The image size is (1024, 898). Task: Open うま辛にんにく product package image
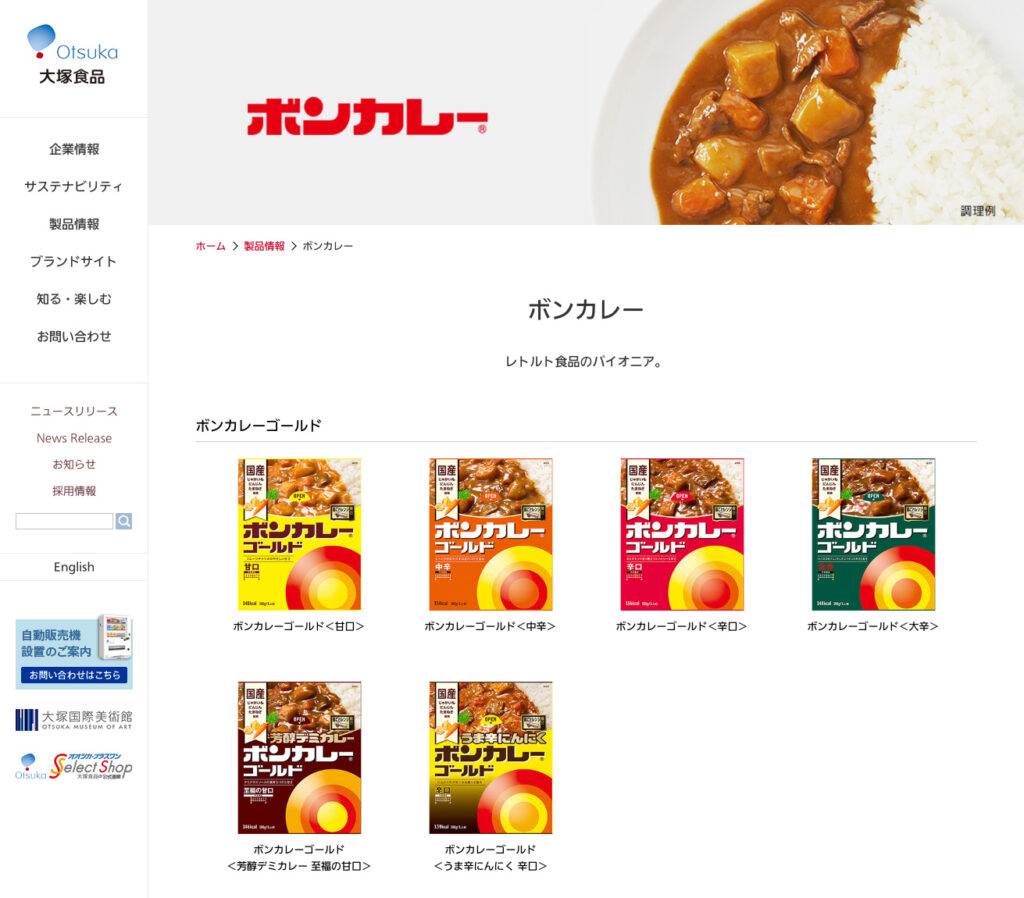(490, 758)
